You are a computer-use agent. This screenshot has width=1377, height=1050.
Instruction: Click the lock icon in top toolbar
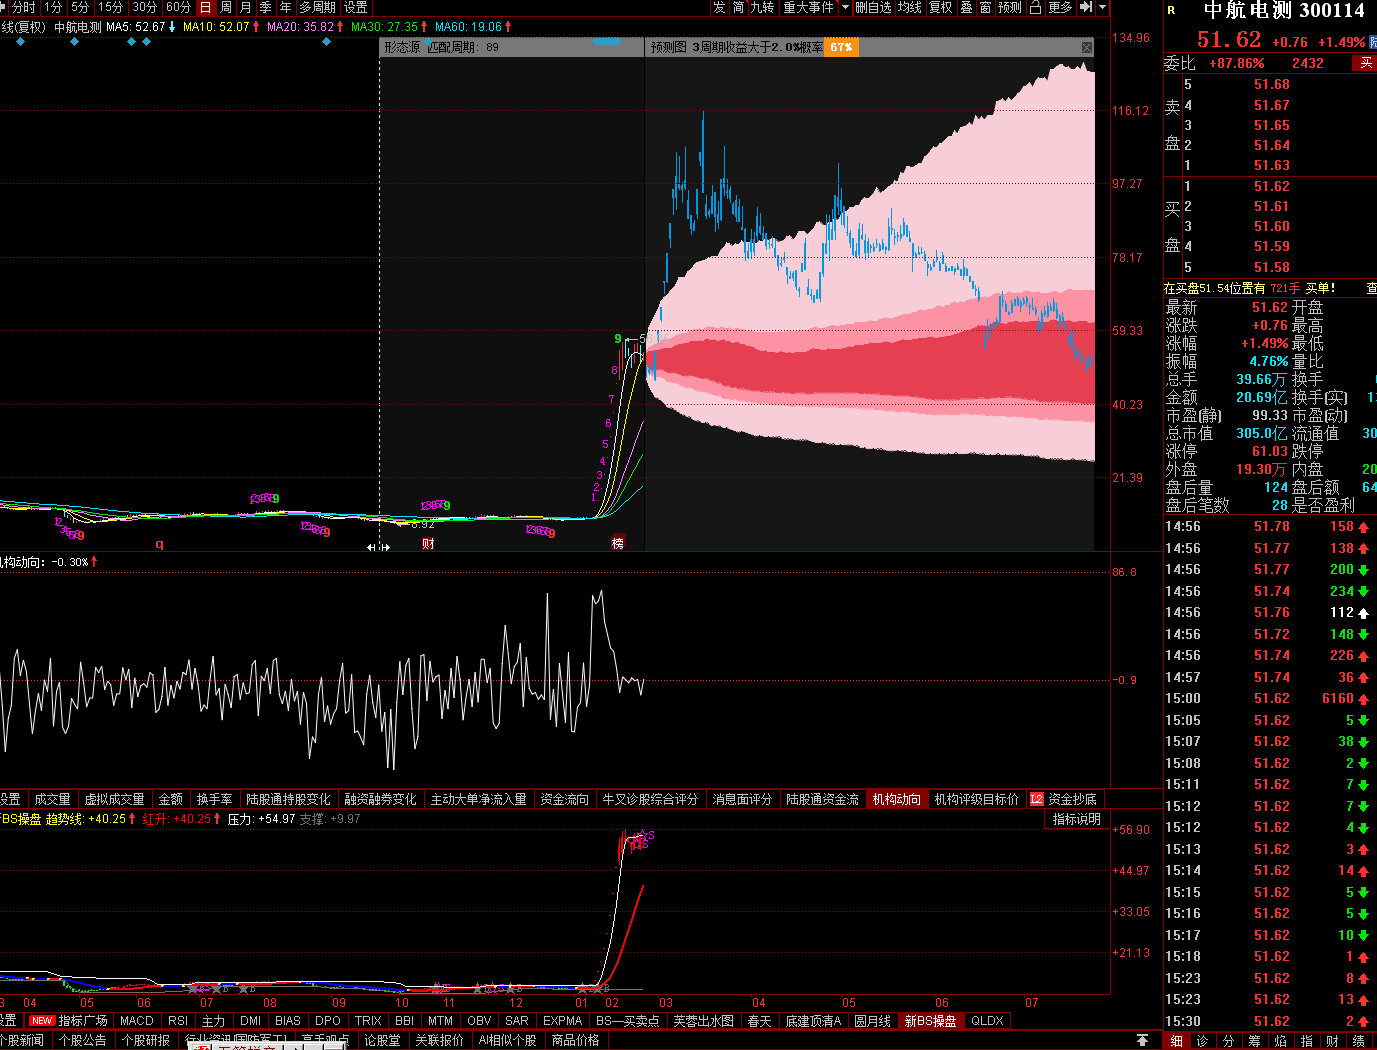click(1035, 7)
